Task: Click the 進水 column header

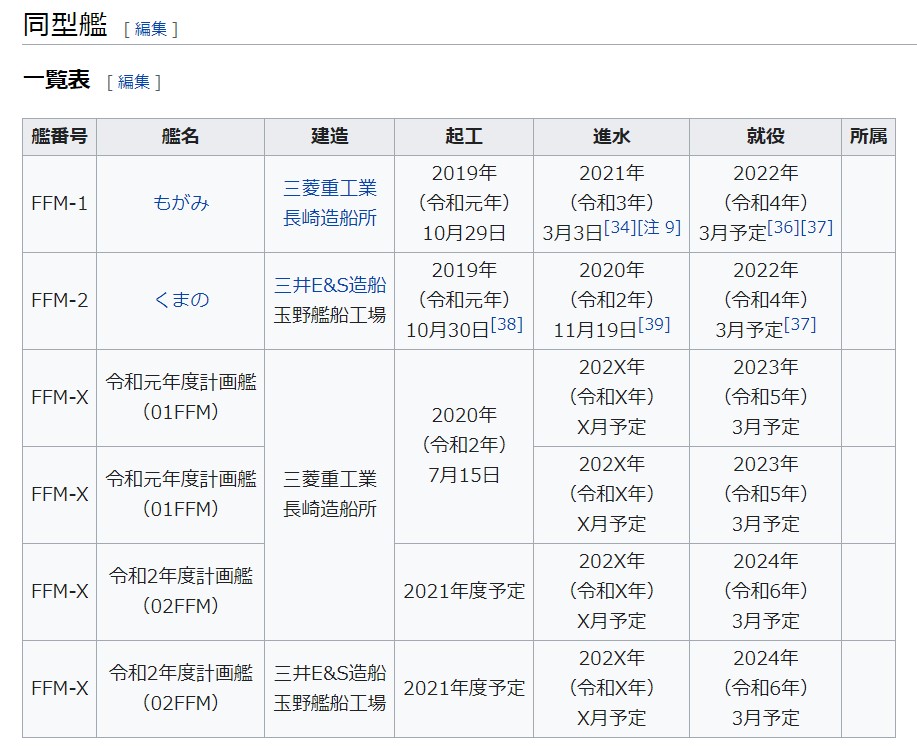Action: tap(611, 137)
